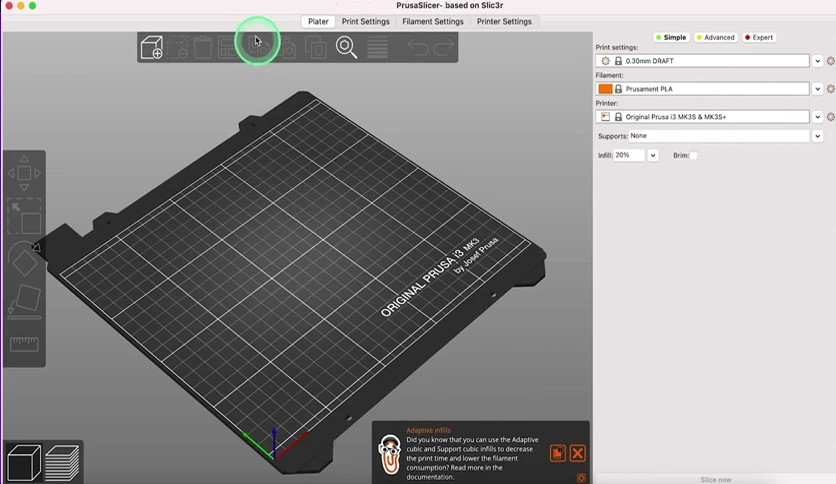Switch to sliced layers preview view

(x=62, y=462)
